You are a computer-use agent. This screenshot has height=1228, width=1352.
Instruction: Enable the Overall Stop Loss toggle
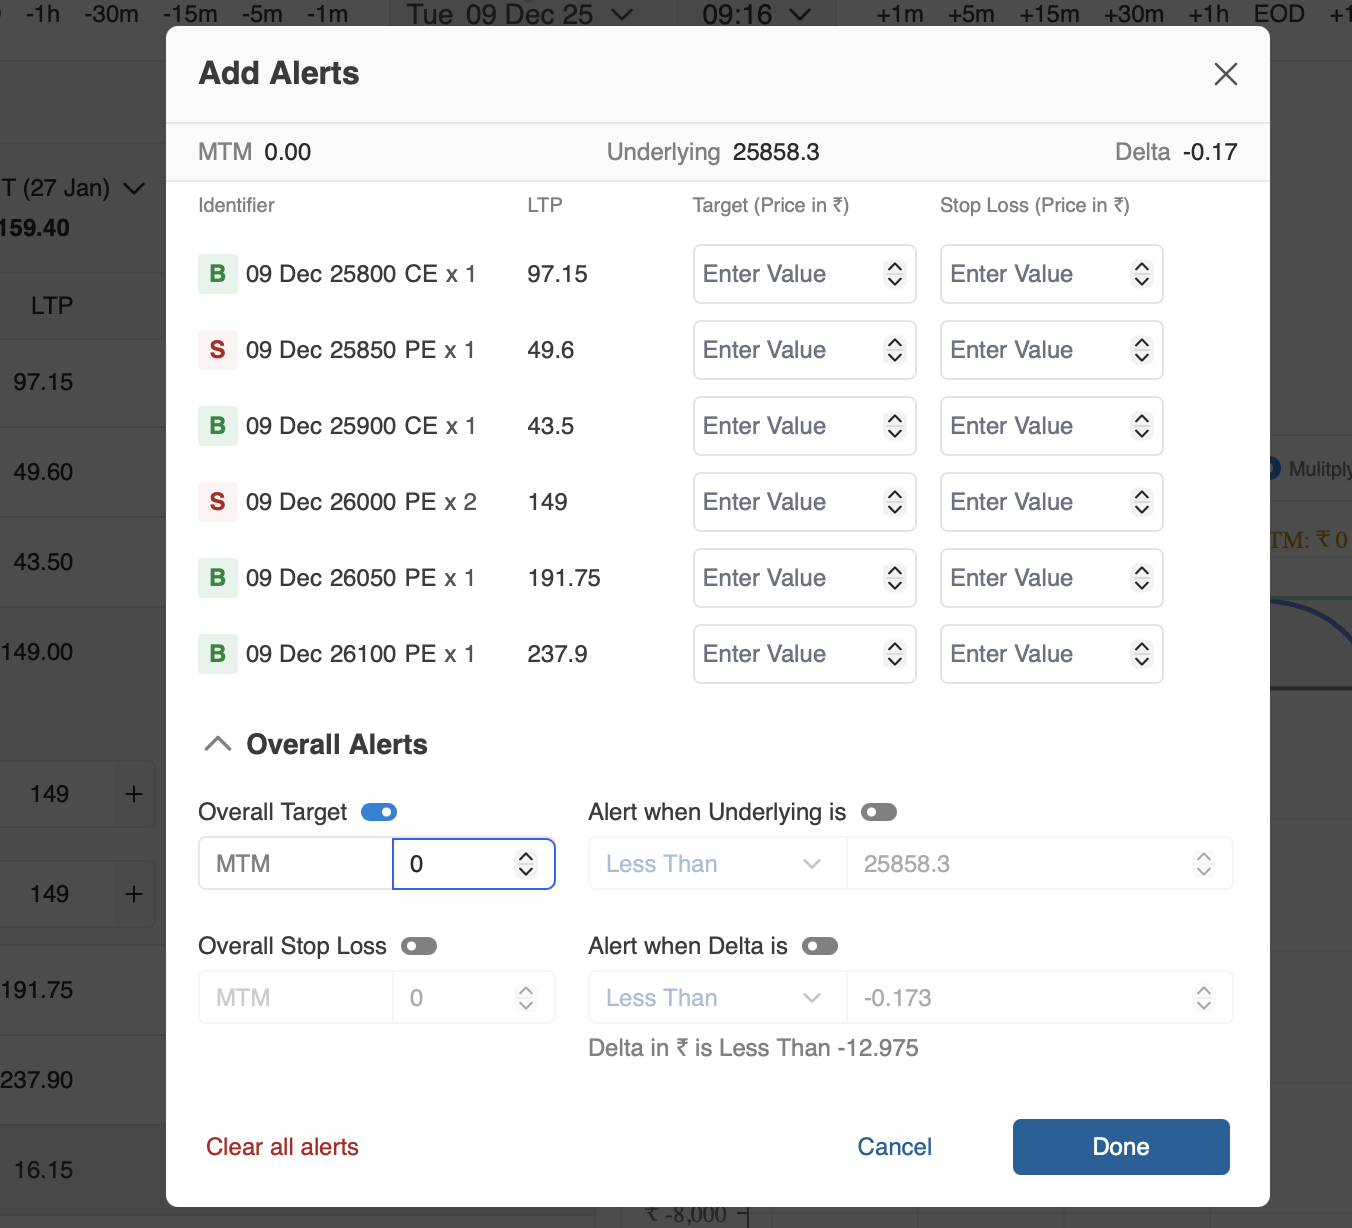419,946
